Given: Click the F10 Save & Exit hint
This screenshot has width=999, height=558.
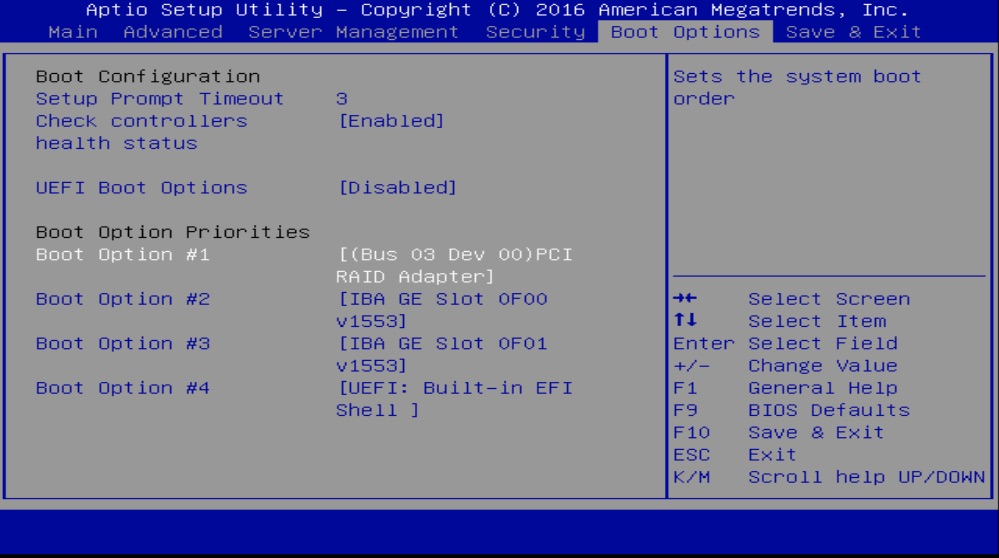Looking at the screenshot, I should click(779, 433).
